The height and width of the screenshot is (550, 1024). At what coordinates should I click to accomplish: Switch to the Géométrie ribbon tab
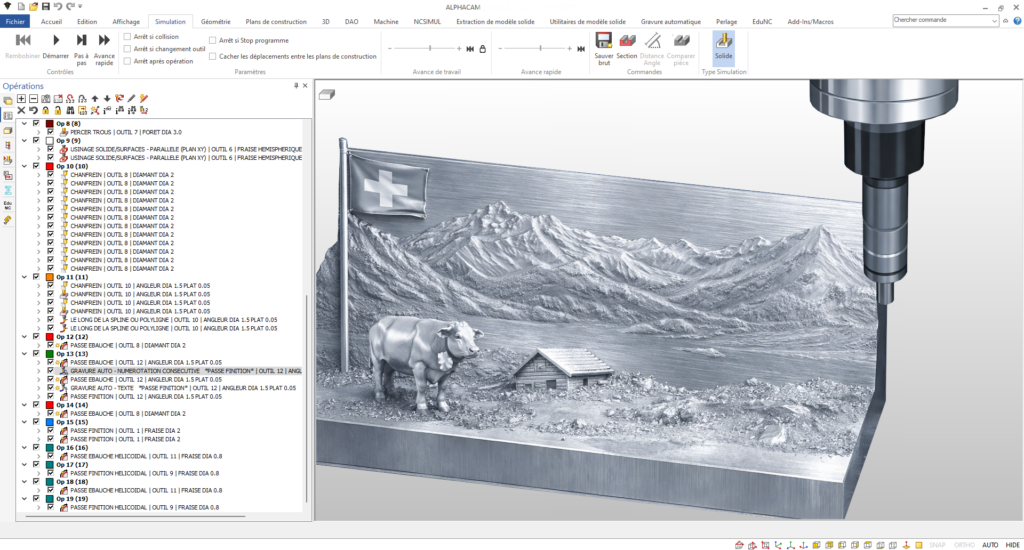(x=215, y=20)
